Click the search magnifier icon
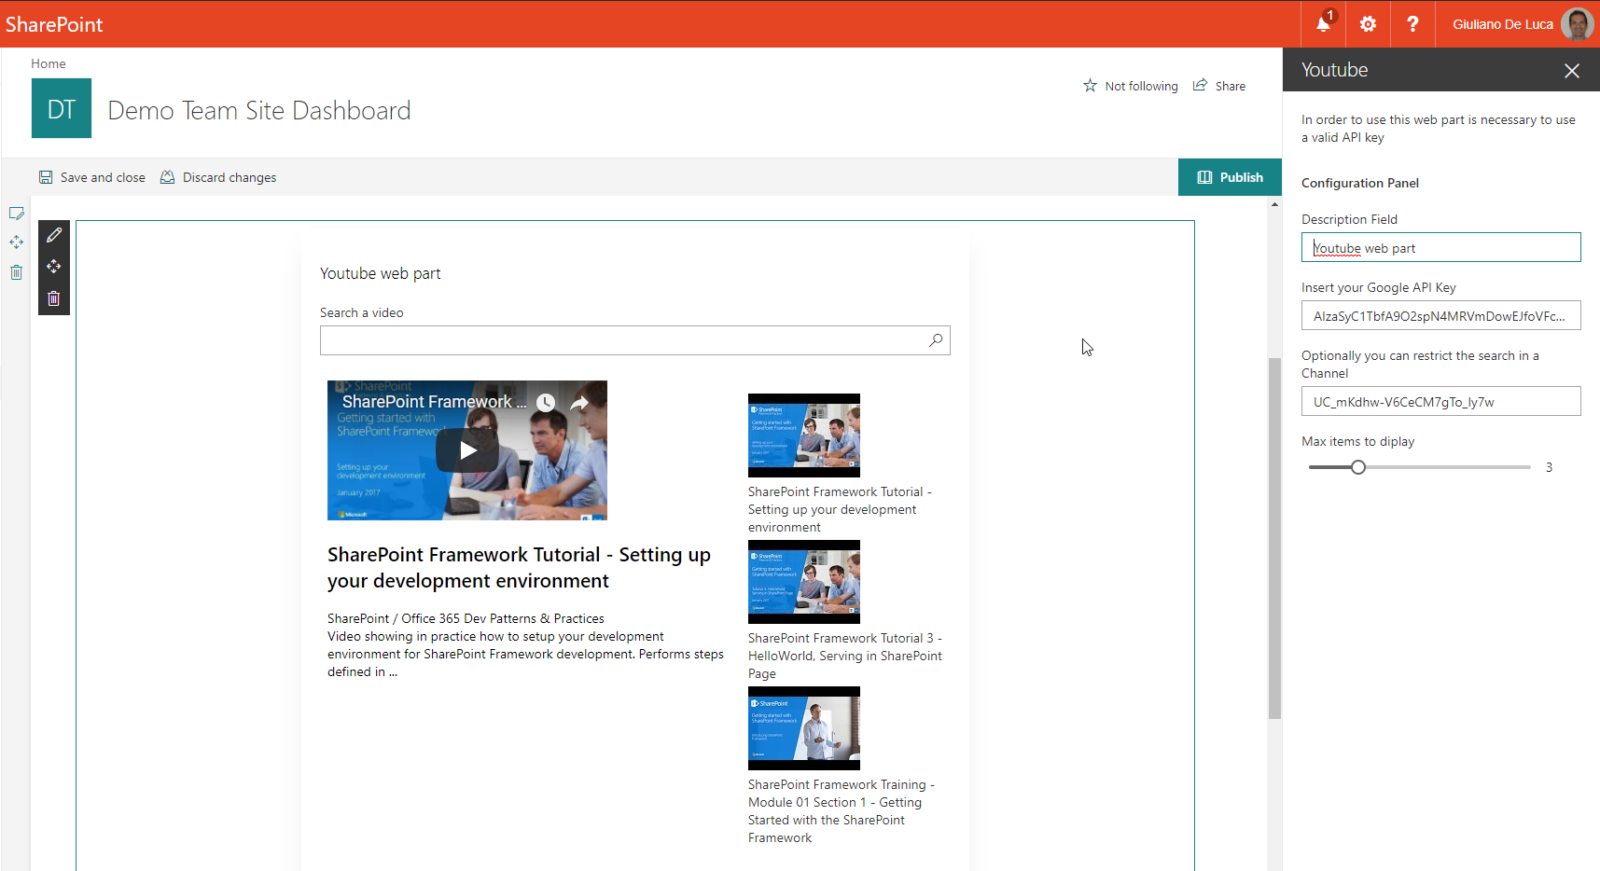1600x871 pixels. 936,340
